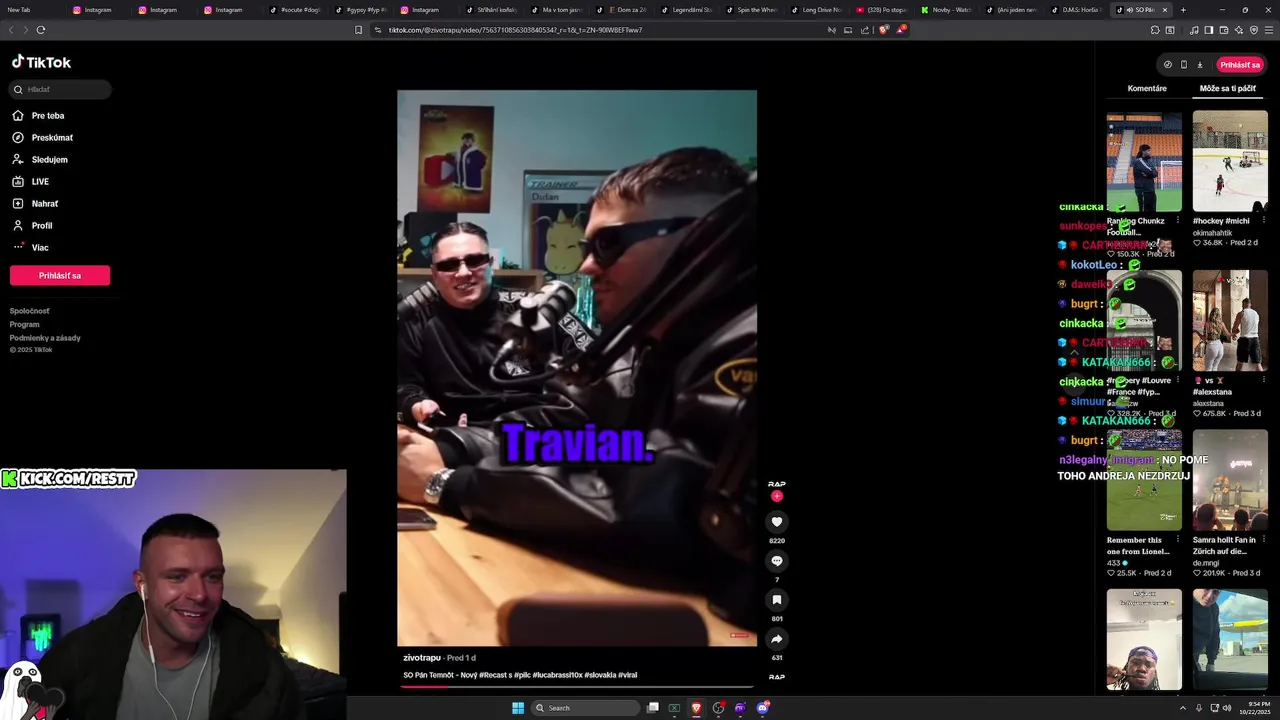Go back with browser back arrow
Image resolution: width=1280 pixels, height=720 pixels.
11,30
